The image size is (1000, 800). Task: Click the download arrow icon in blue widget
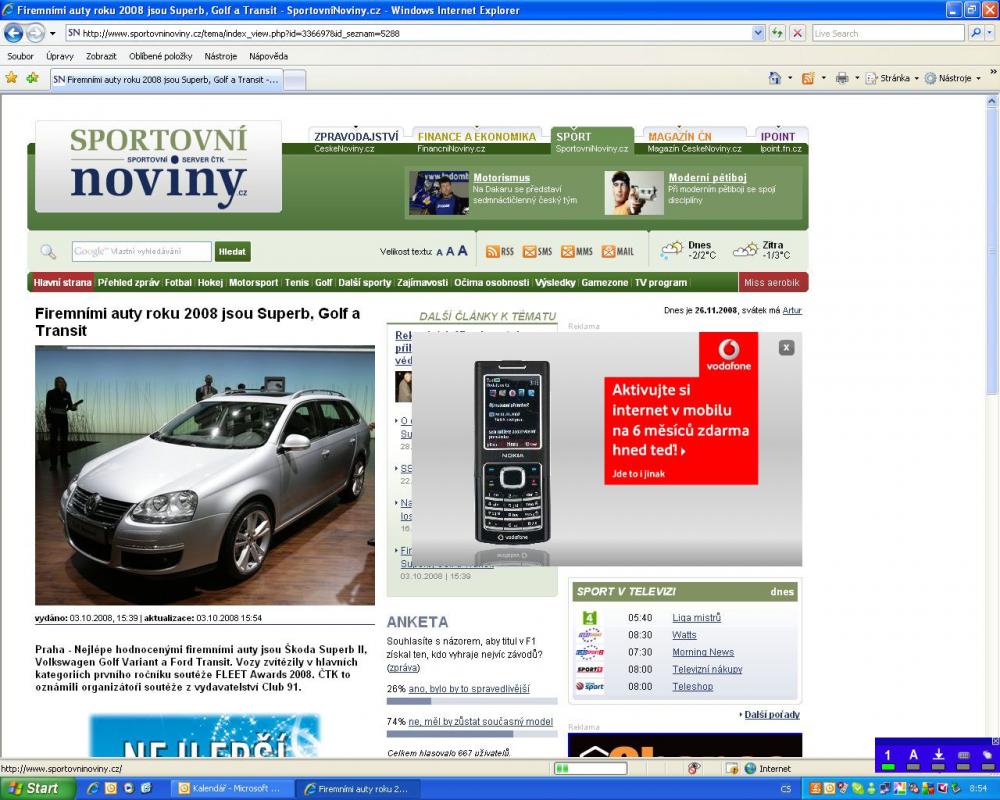[938, 755]
